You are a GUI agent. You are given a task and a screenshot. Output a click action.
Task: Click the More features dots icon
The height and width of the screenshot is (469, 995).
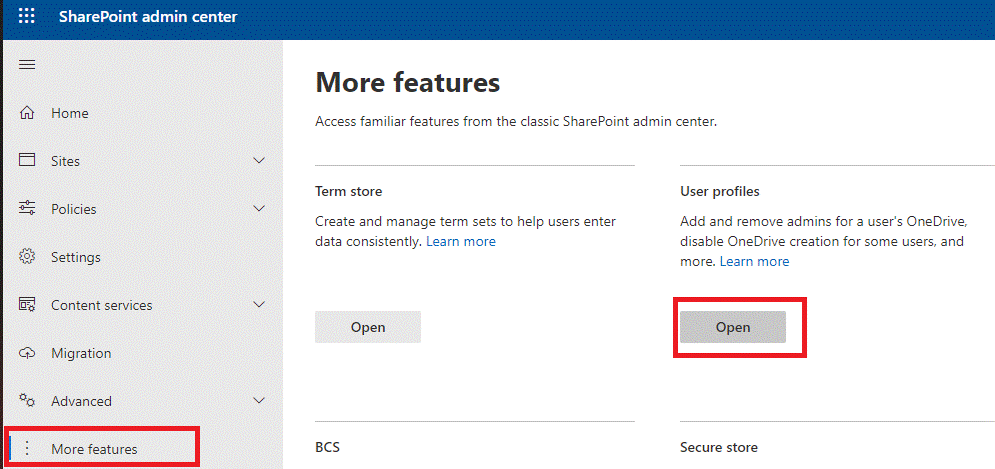(x=27, y=449)
